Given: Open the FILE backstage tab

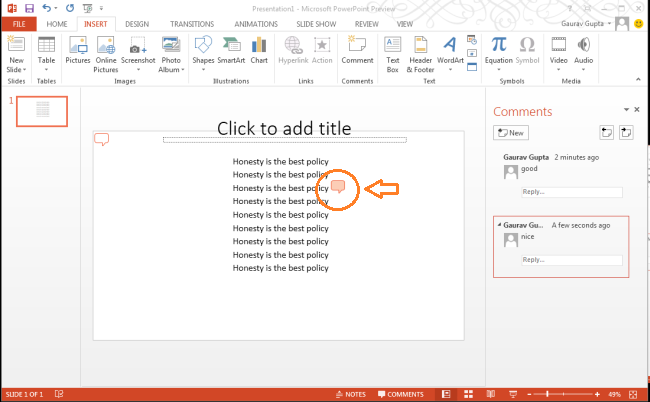Looking at the screenshot, I should pos(19,24).
